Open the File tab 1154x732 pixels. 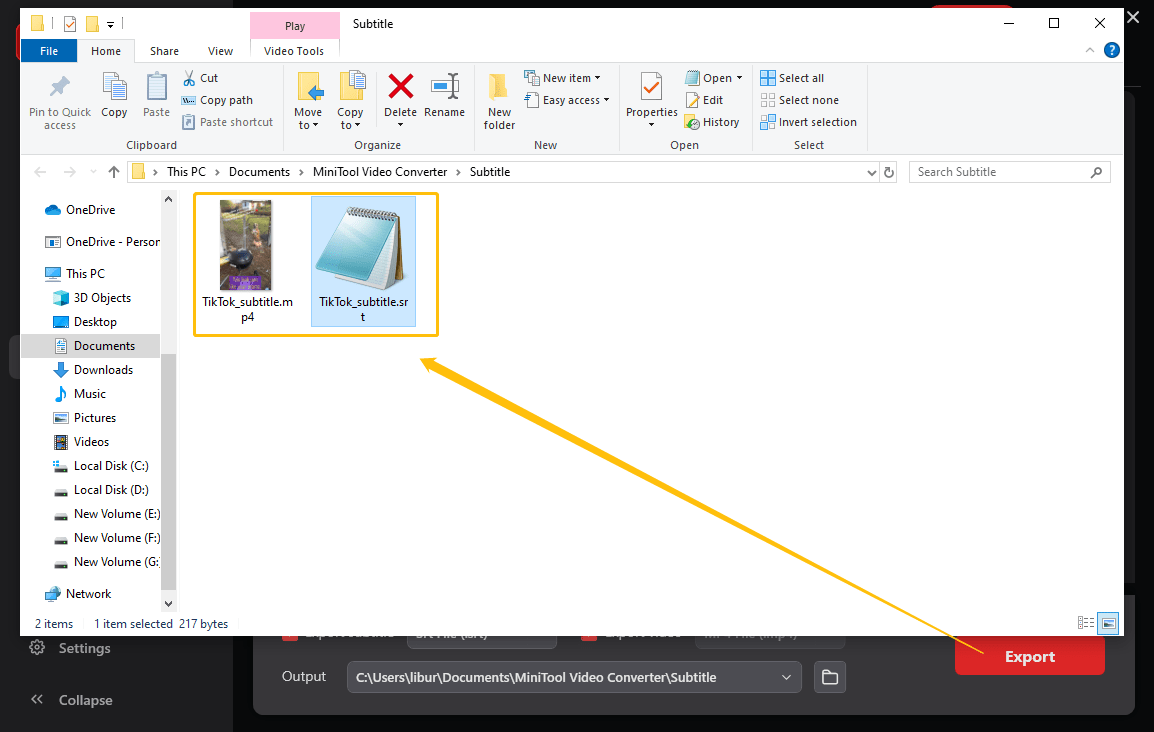49,51
